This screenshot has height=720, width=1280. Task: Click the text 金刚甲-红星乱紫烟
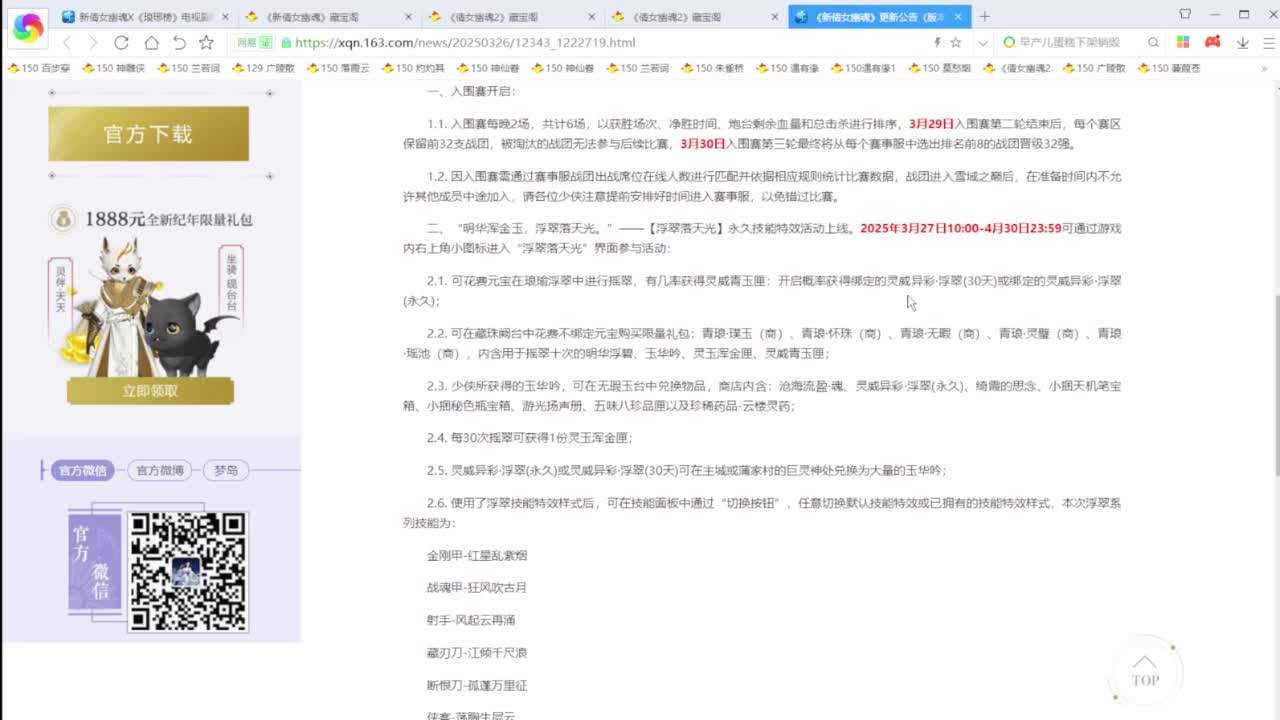tap(477, 555)
